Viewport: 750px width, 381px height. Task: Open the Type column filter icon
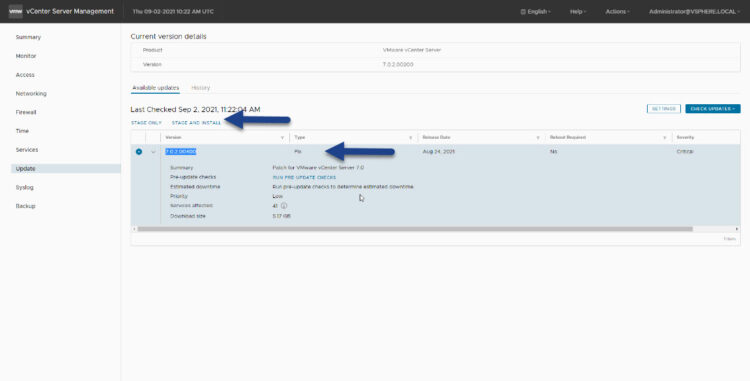410,138
